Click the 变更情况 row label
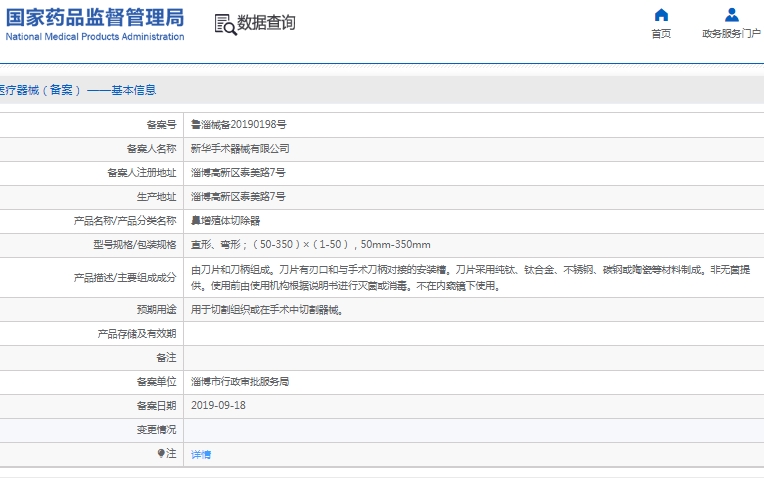The height and width of the screenshot is (478, 764). (x=156, y=430)
